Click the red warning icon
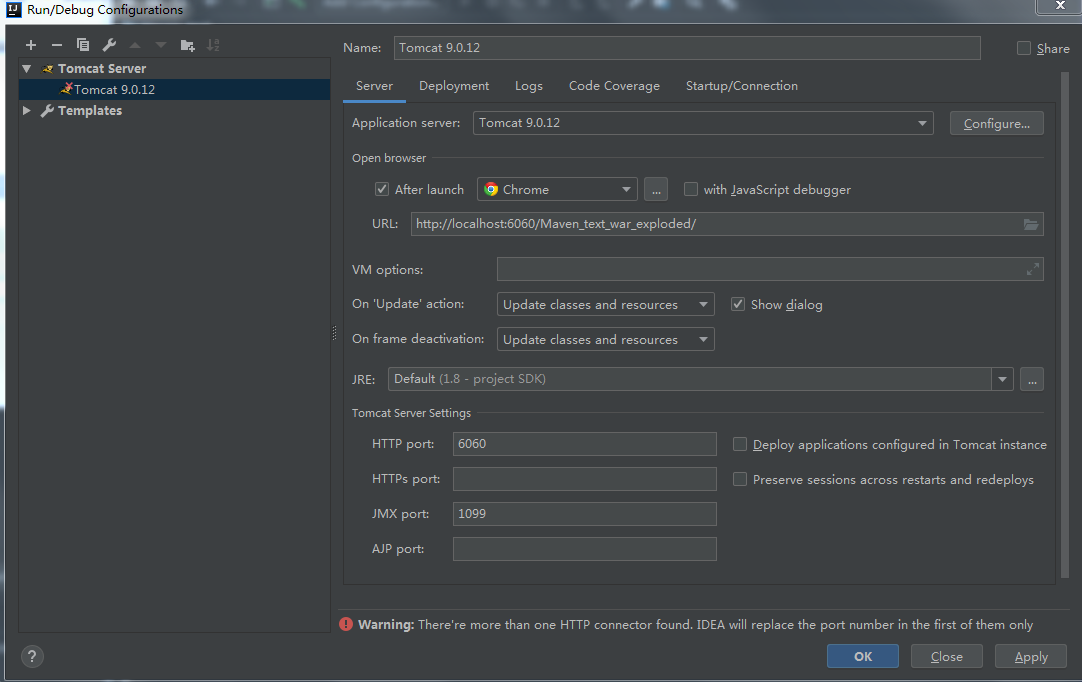 (346, 624)
